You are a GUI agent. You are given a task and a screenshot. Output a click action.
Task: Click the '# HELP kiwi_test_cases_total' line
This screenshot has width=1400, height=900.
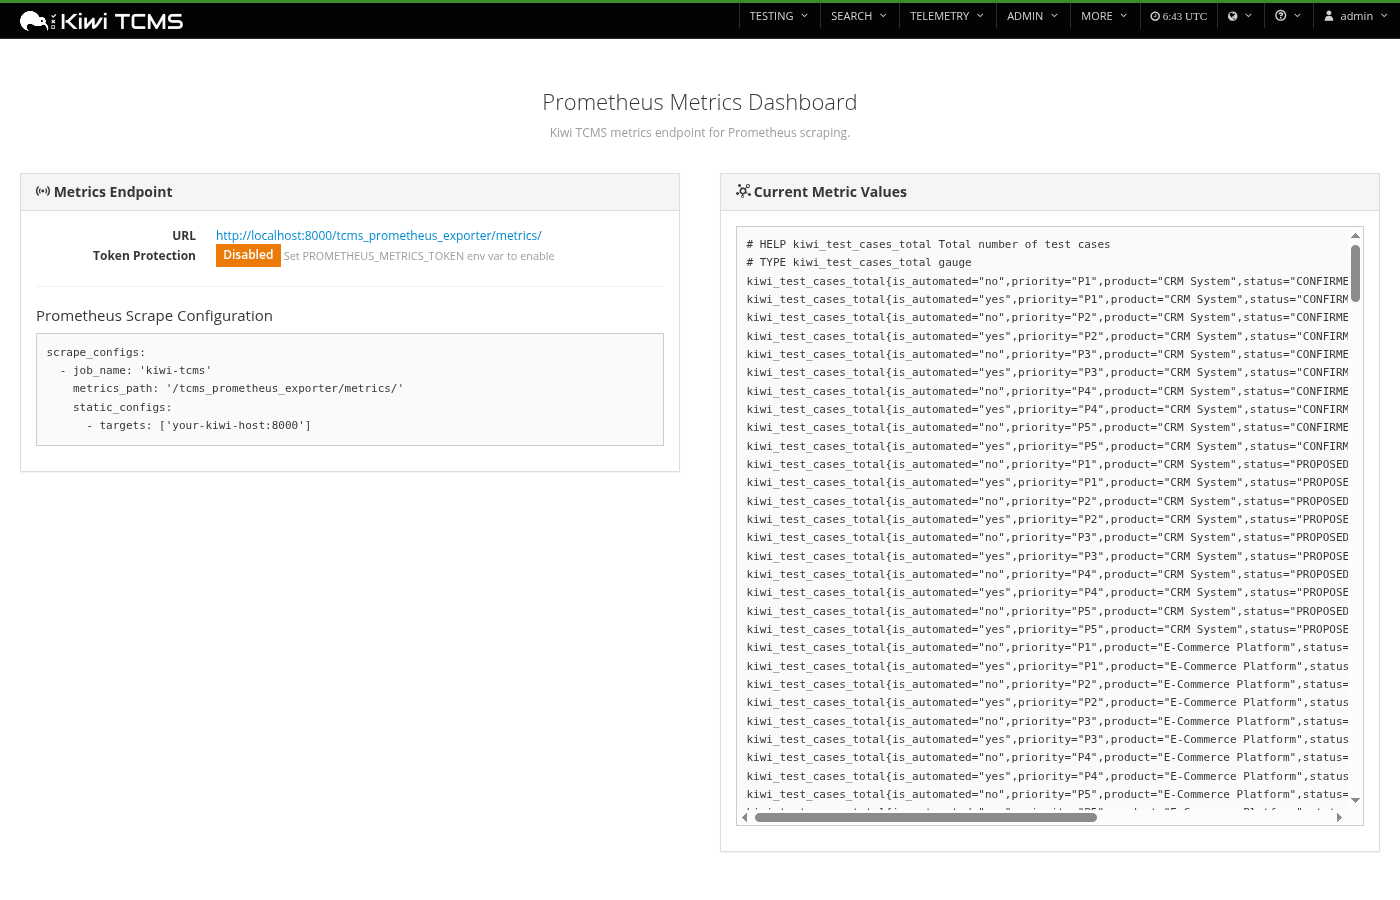pyautogui.click(x=928, y=245)
